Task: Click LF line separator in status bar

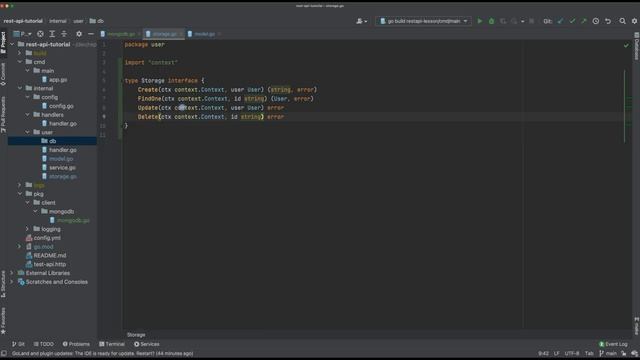Action: (x=556, y=353)
